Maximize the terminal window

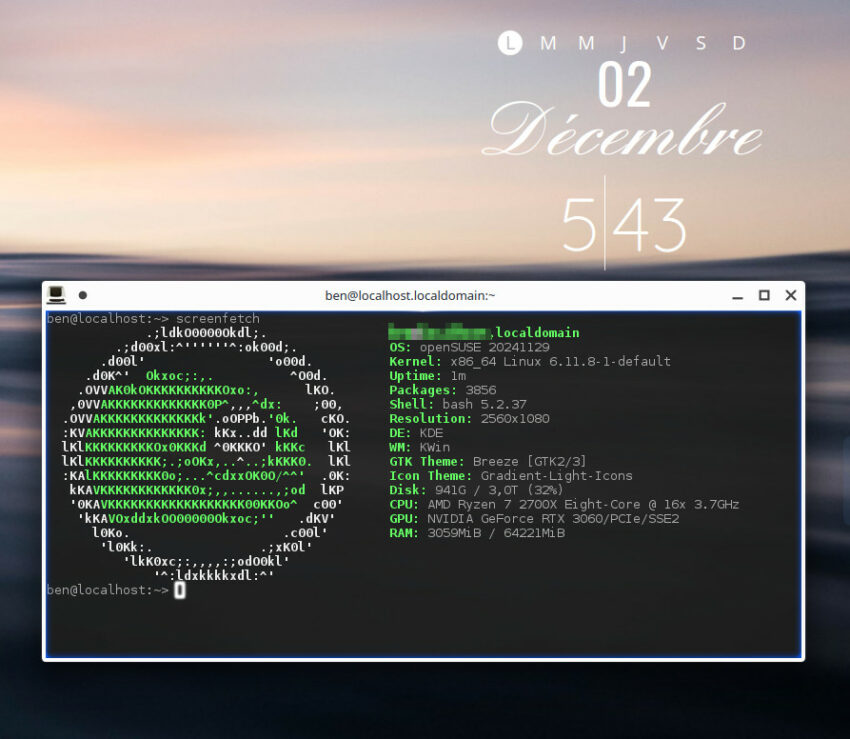(x=764, y=295)
